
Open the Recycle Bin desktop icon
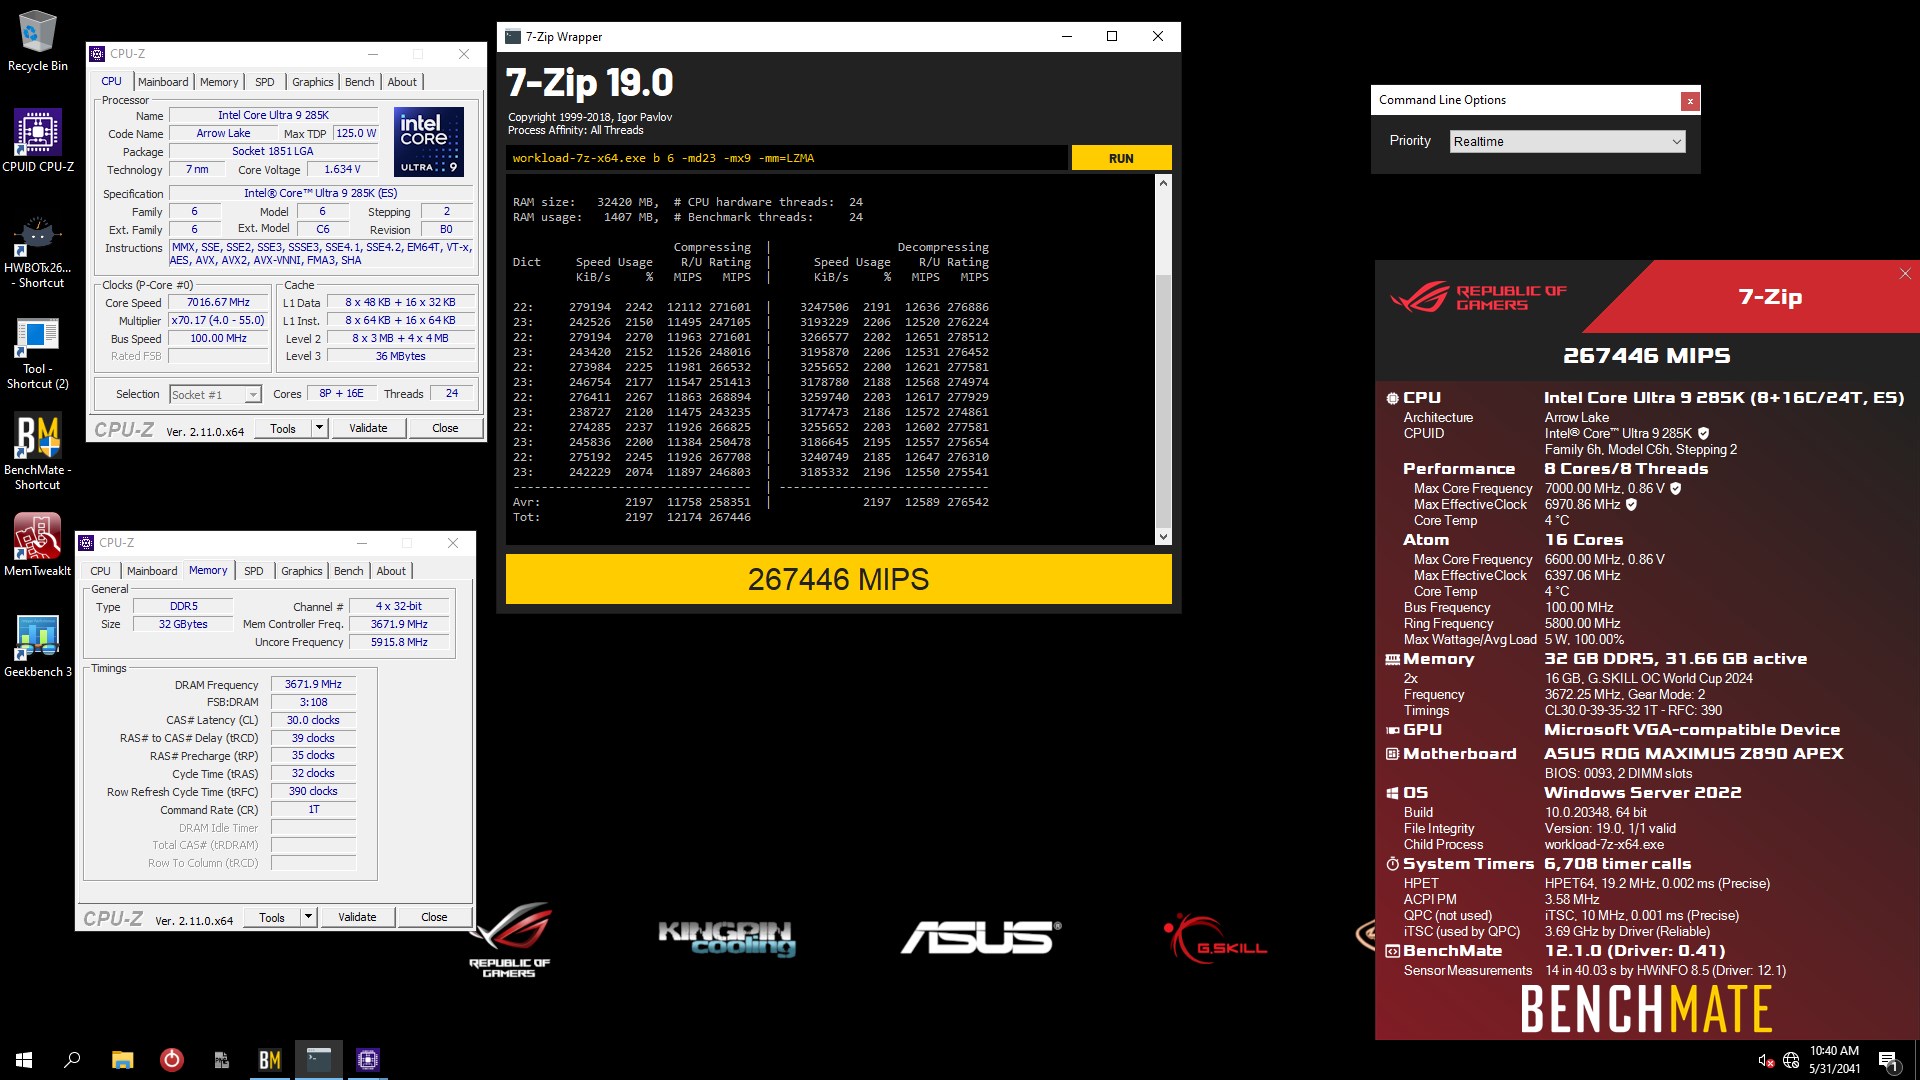pyautogui.click(x=38, y=40)
